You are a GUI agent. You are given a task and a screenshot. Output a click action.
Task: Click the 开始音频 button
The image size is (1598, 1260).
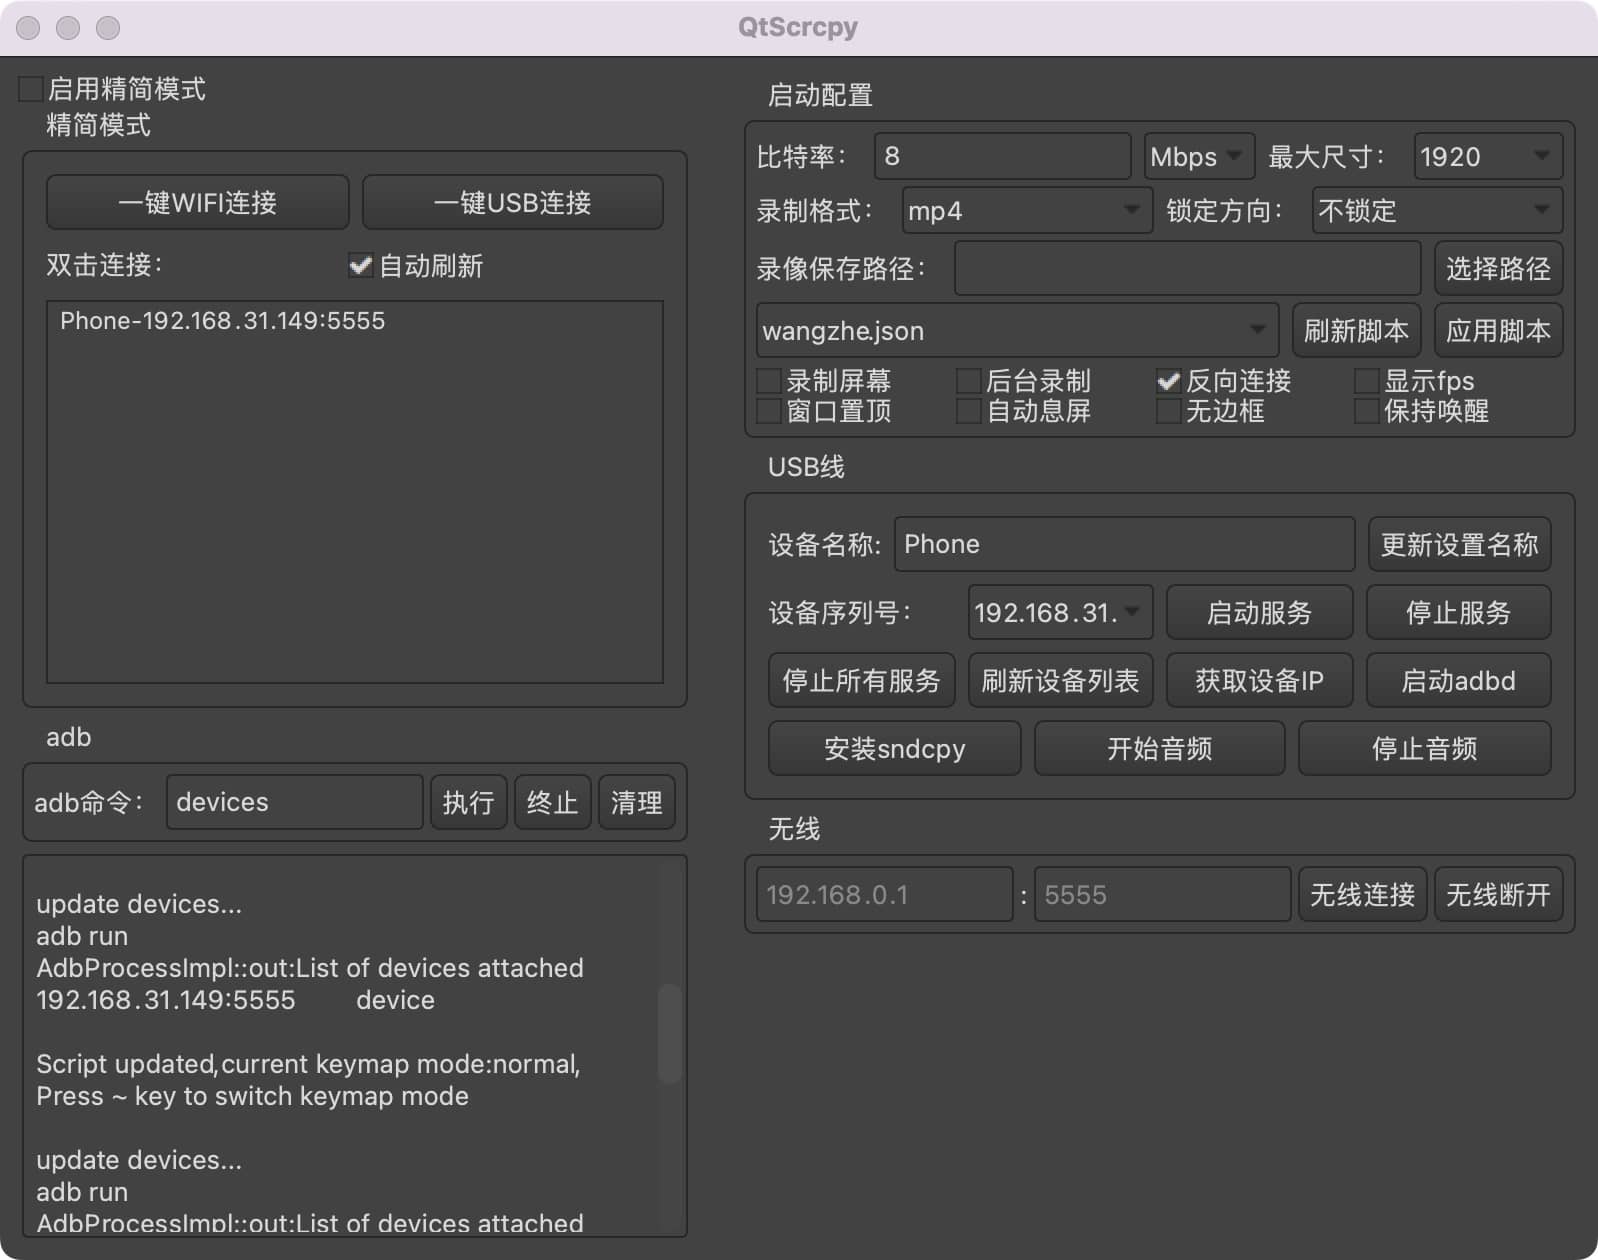coord(1159,748)
